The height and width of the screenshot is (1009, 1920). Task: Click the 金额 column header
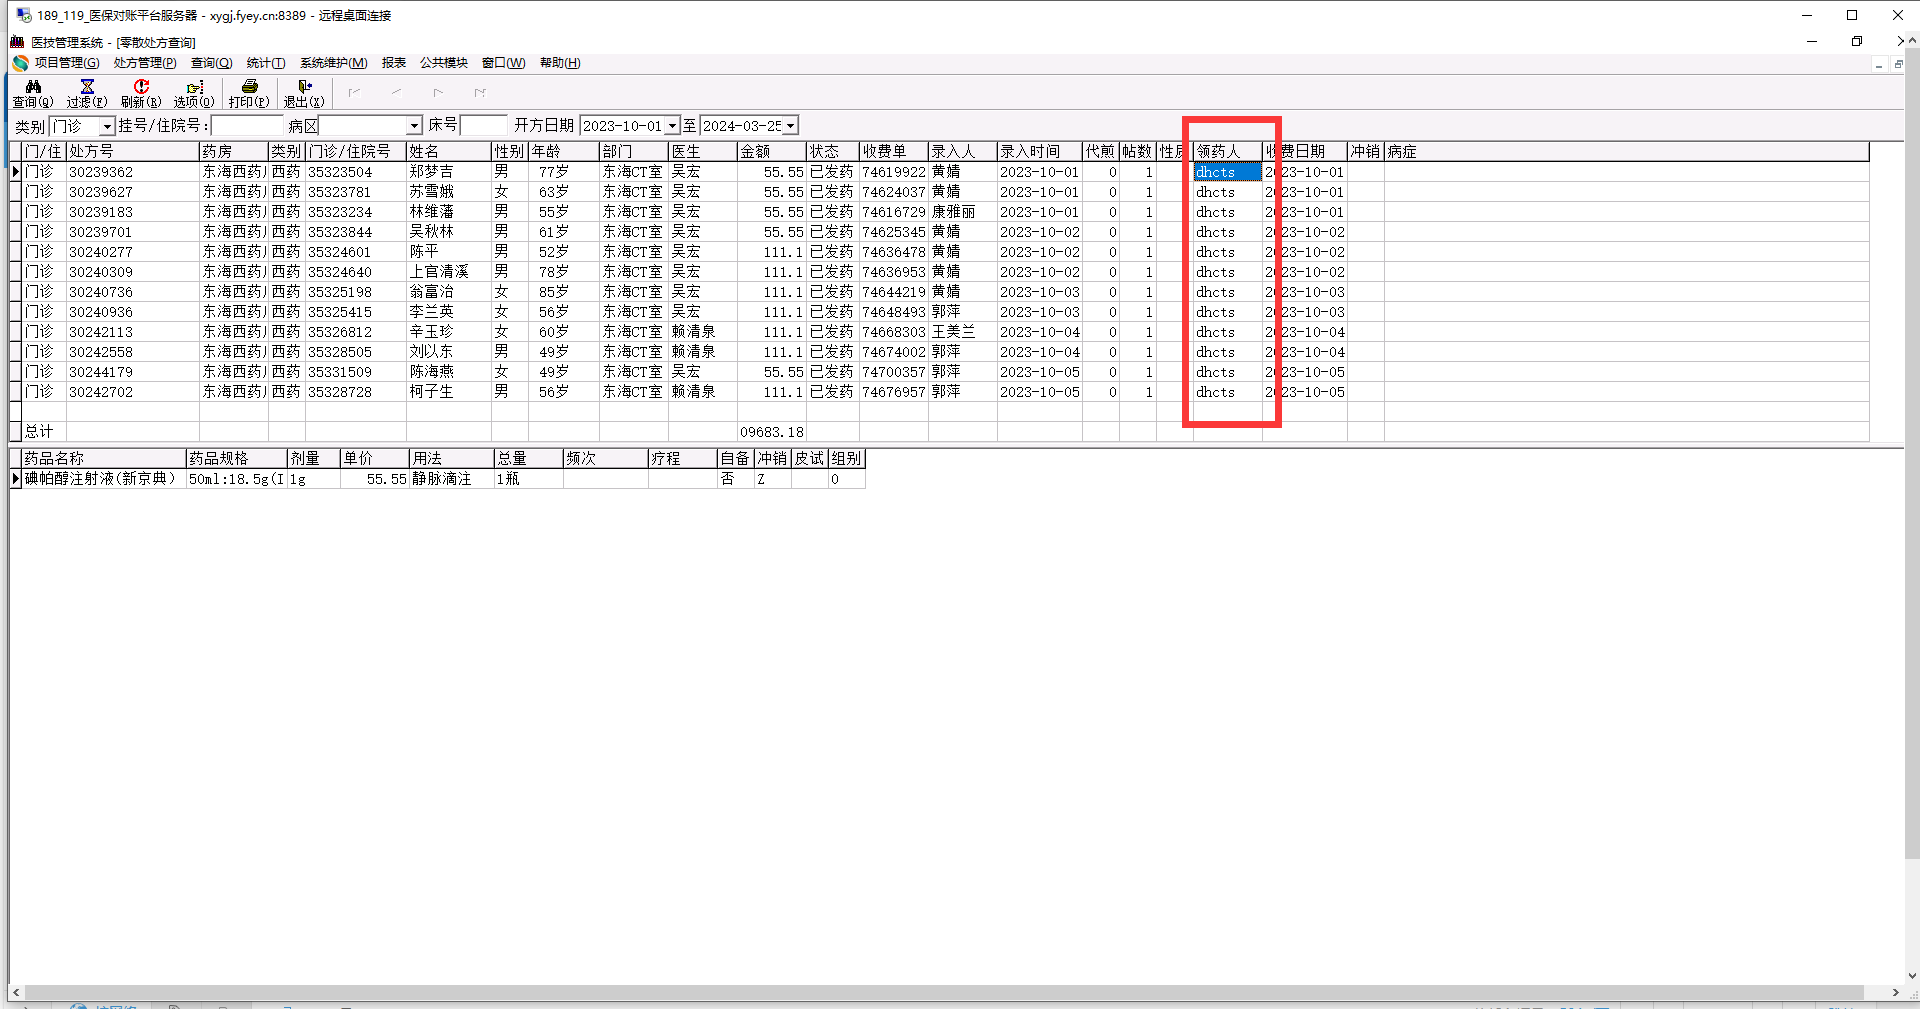pyautogui.click(x=771, y=151)
